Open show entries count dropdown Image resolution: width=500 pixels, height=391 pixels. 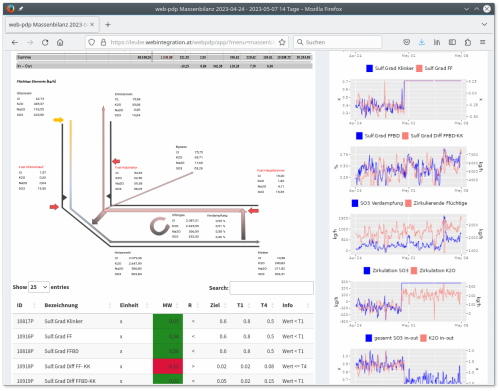(39, 287)
